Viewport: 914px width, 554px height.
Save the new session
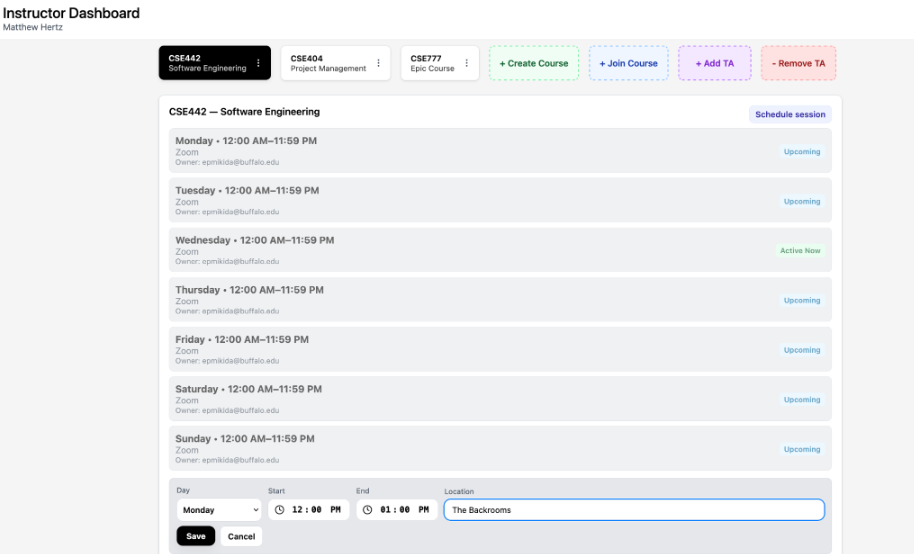coord(196,536)
